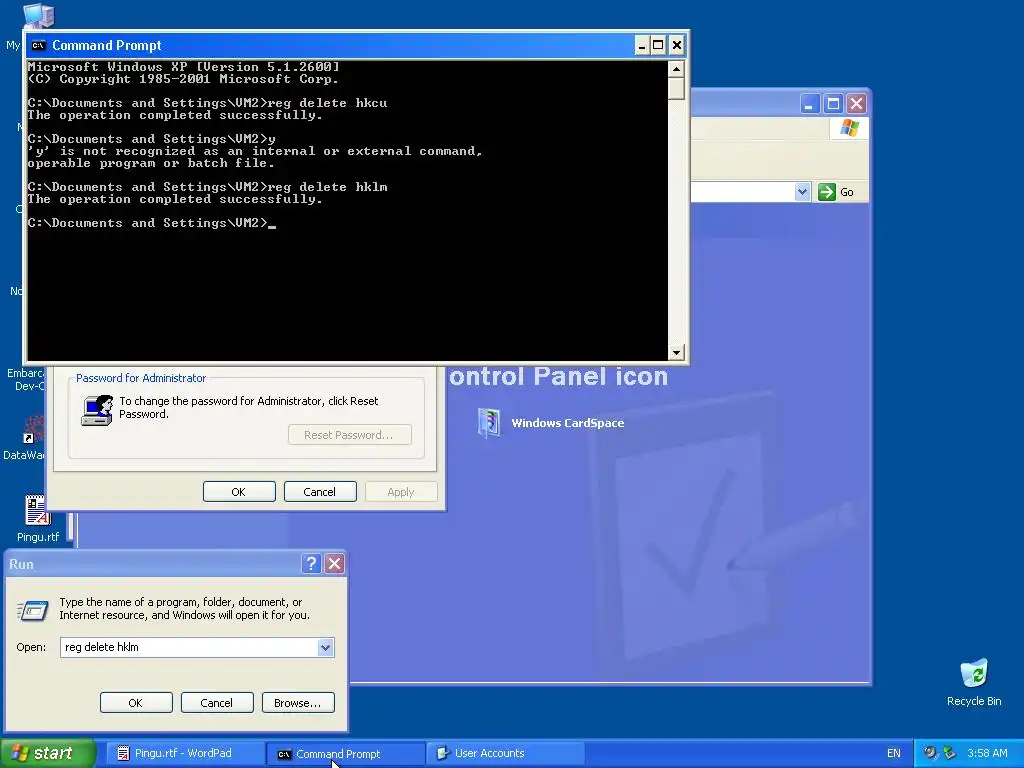Maximize the Command Prompt window
This screenshot has height=768, width=1024.
[x=658, y=45]
